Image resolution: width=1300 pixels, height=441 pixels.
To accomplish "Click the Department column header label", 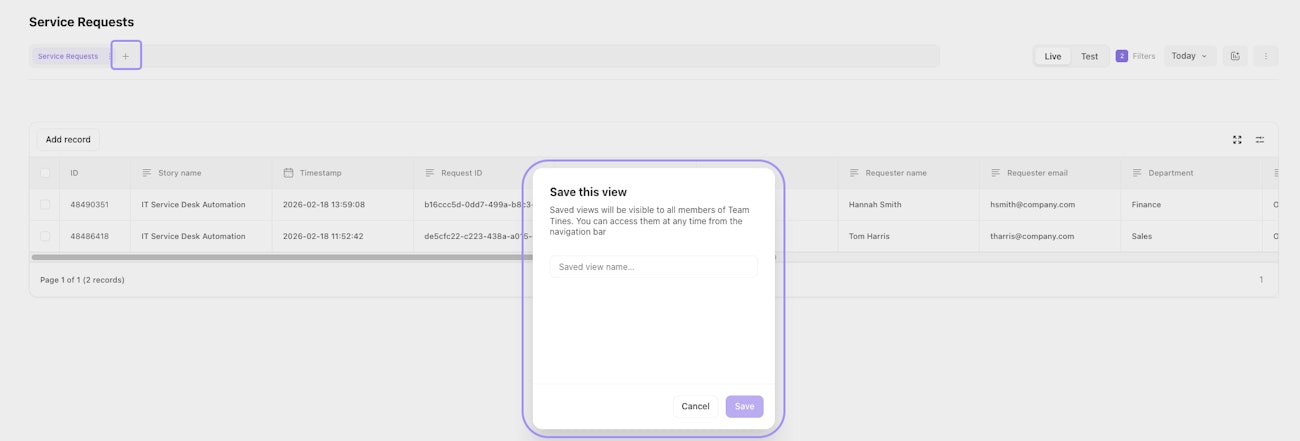I will tap(1170, 173).
